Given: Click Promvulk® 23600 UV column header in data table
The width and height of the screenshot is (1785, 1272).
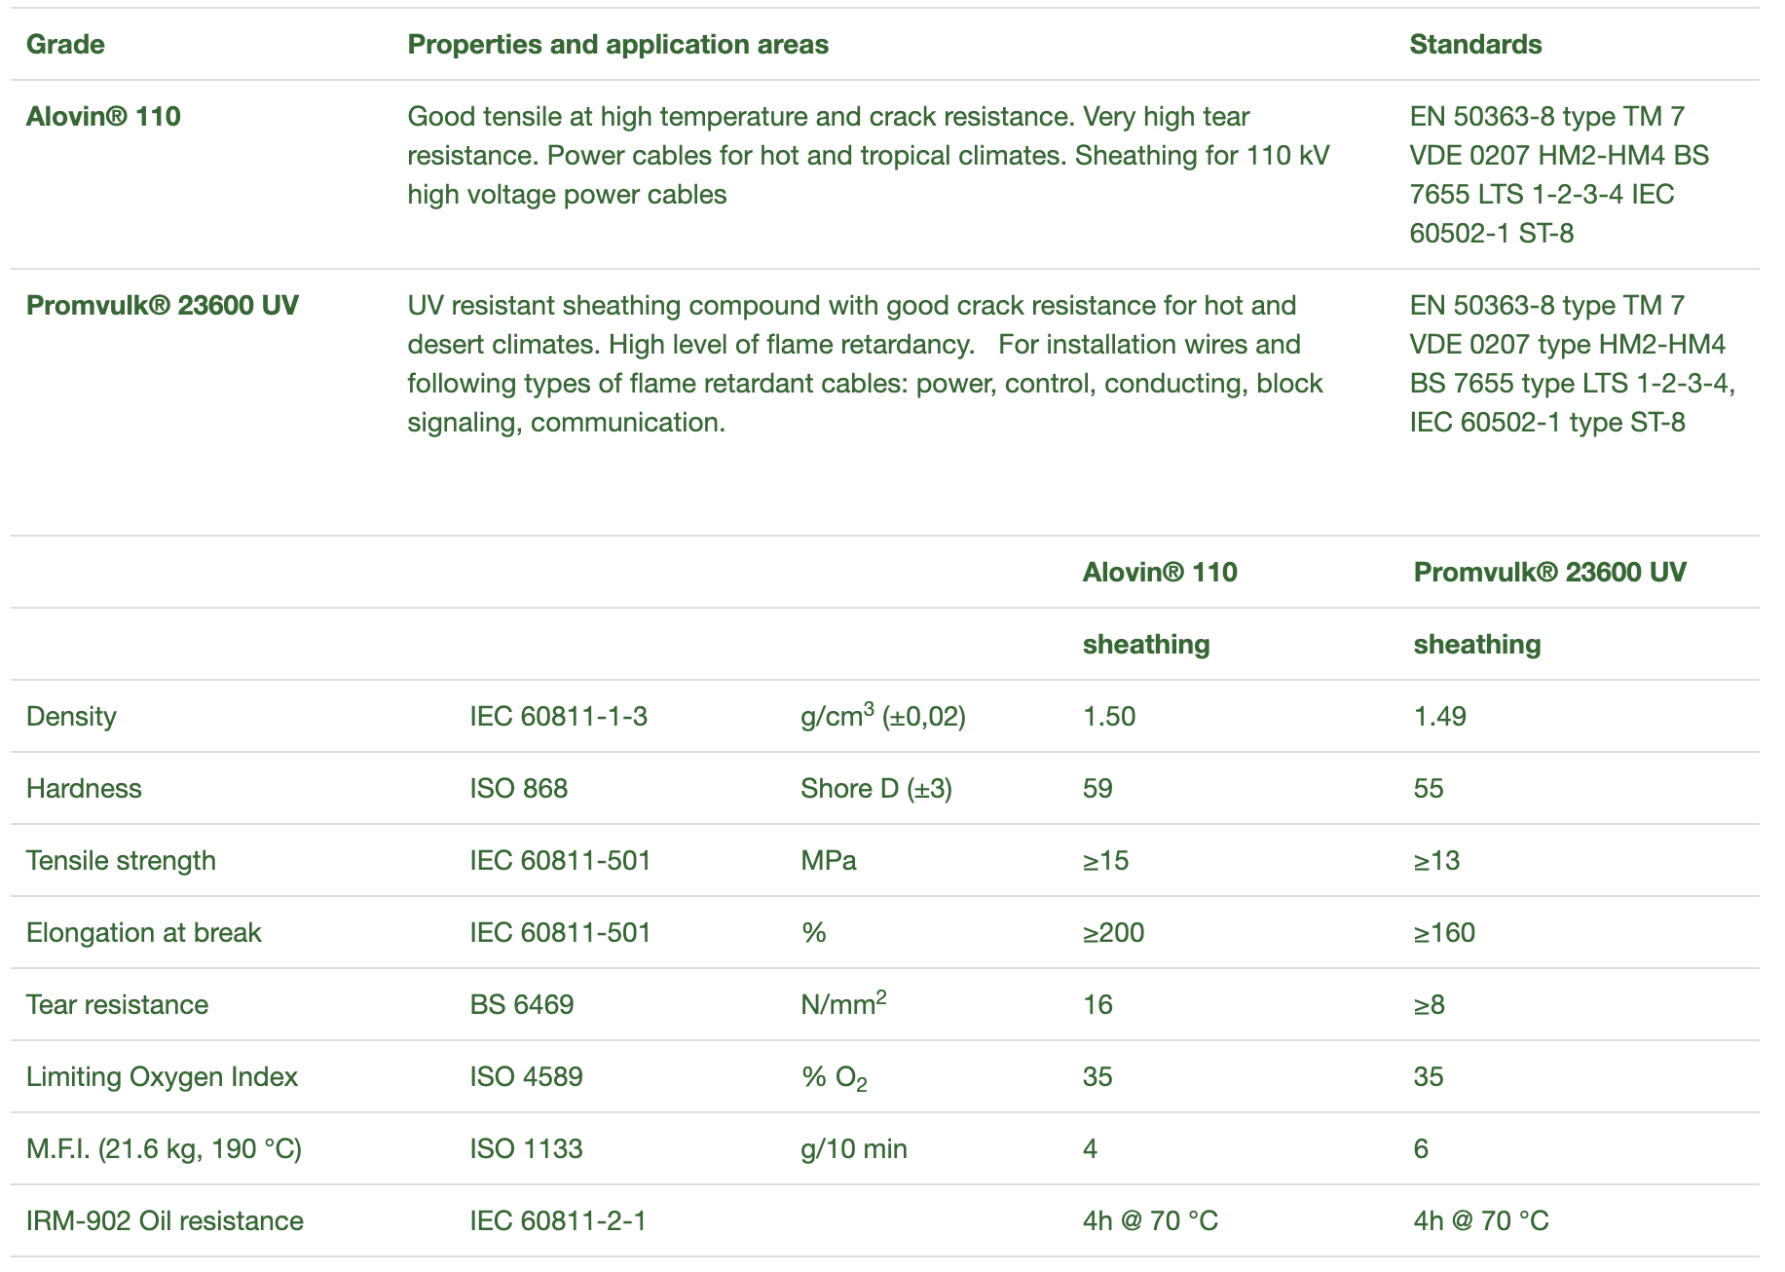Looking at the screenshot, I should [1549, 573].
